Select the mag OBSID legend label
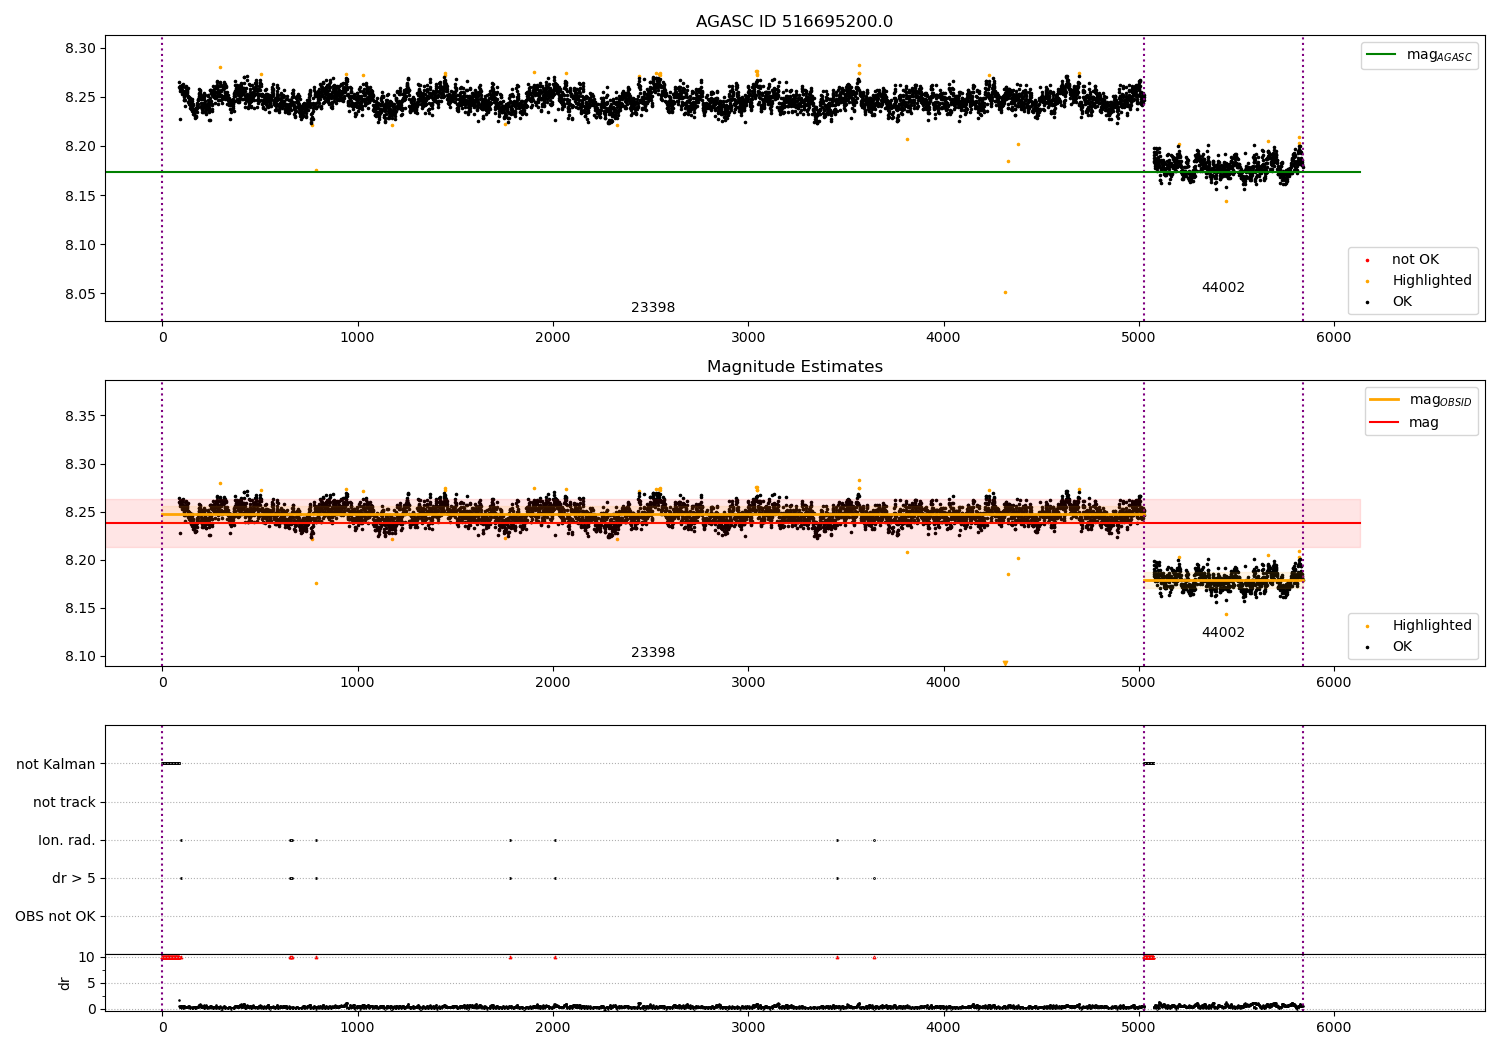The height and width of the screenshot is (1050, 1500). tap(1440, 400)
